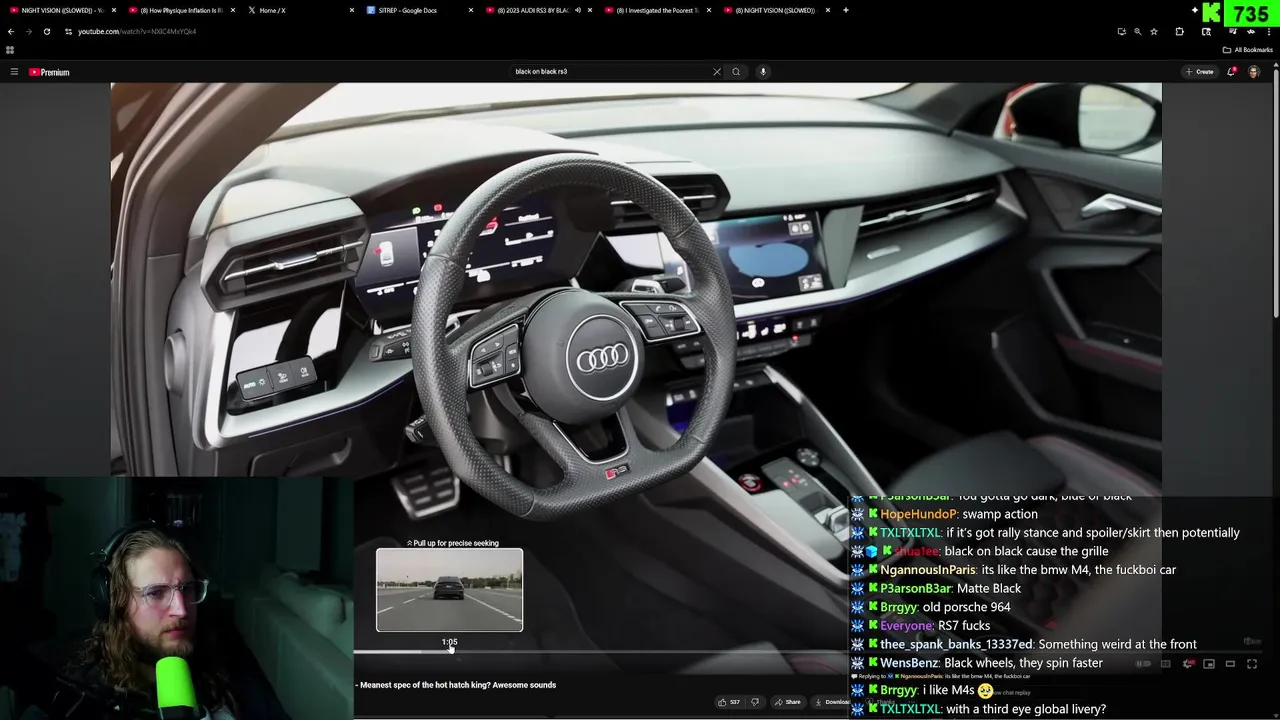Image resolution: width=1280 pixels, height=720 pixels.
Task: Close the SITREP Google Docs tab
Action: click(471, 10)
